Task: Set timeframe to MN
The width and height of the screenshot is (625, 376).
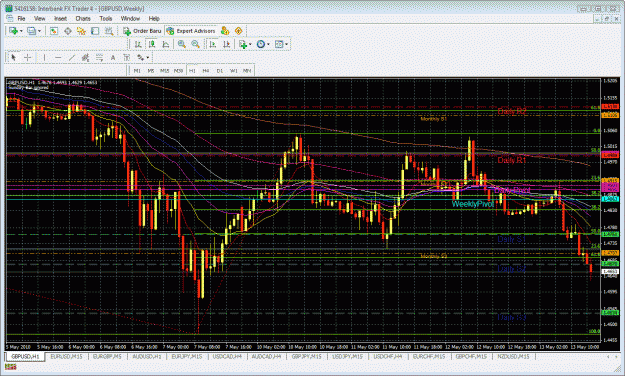Action: click(247, 71)
